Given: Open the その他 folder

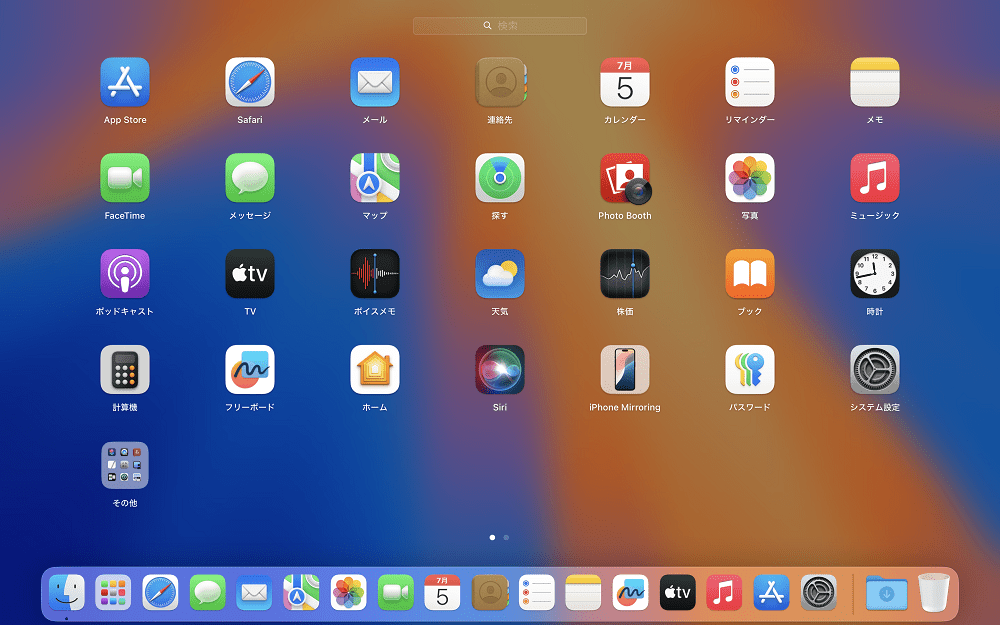Looking at the screenshot, I should coord(125,466).
